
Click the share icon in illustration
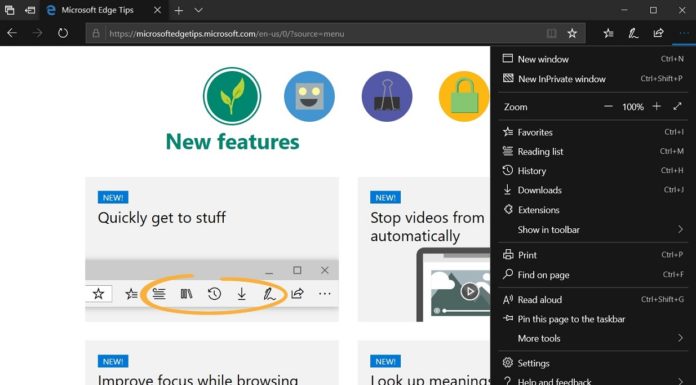tap(297, 294)
